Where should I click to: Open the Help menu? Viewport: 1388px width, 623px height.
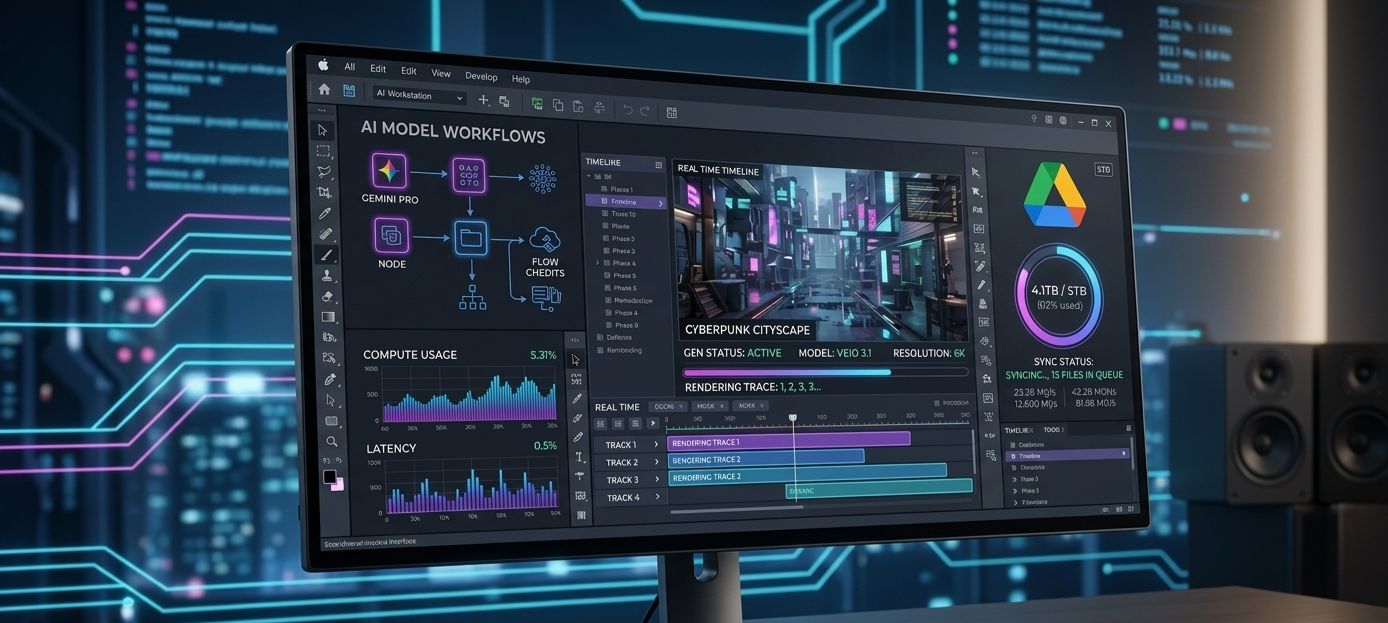(521, 79)
